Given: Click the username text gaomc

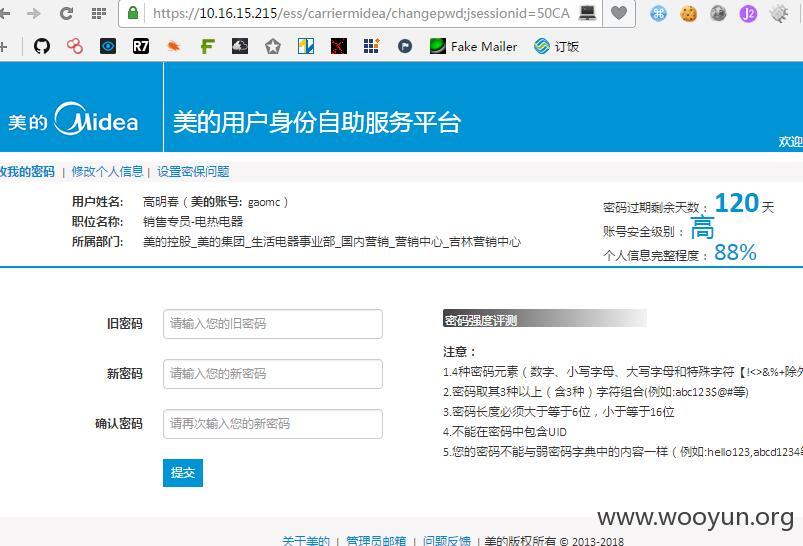Looking at the screenshot, I should pyautogui.click(x=264, y=202).
